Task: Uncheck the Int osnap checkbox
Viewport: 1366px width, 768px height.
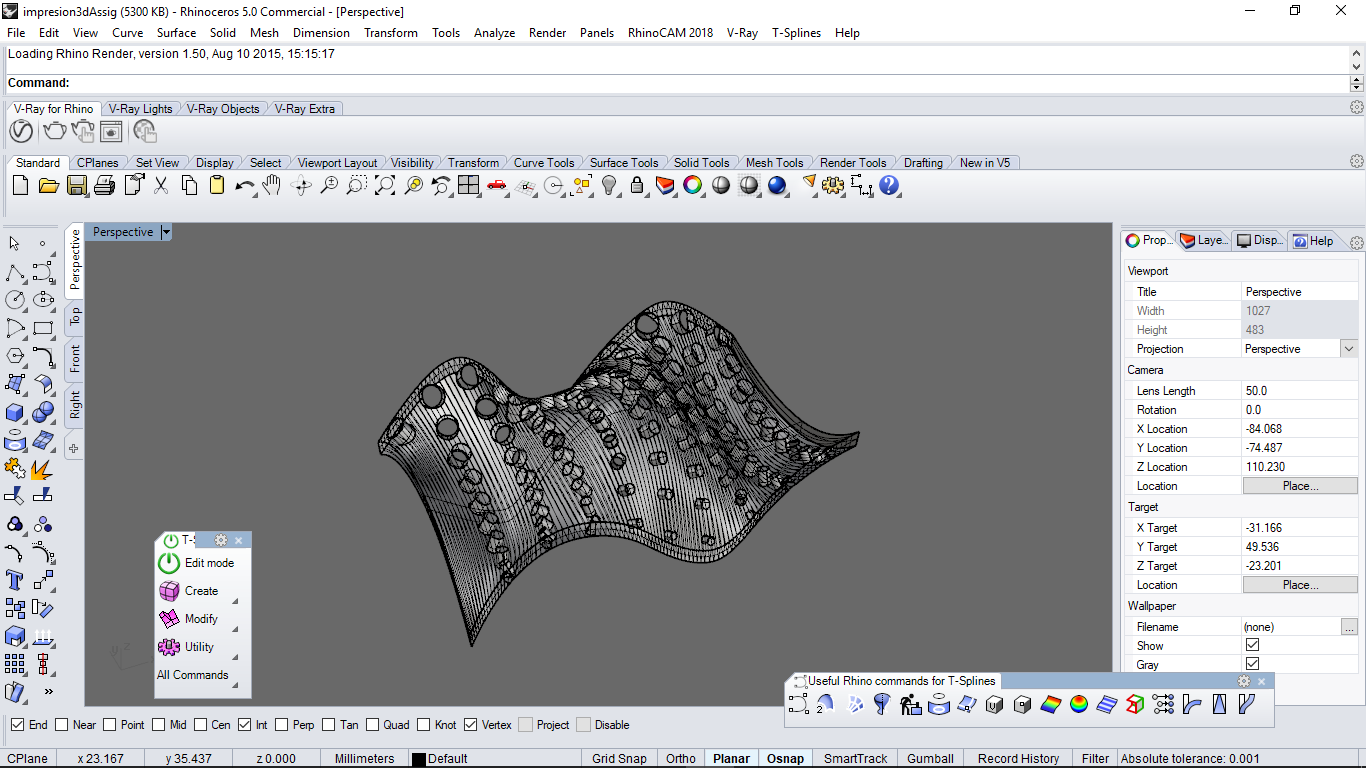Action: (245, 725)
